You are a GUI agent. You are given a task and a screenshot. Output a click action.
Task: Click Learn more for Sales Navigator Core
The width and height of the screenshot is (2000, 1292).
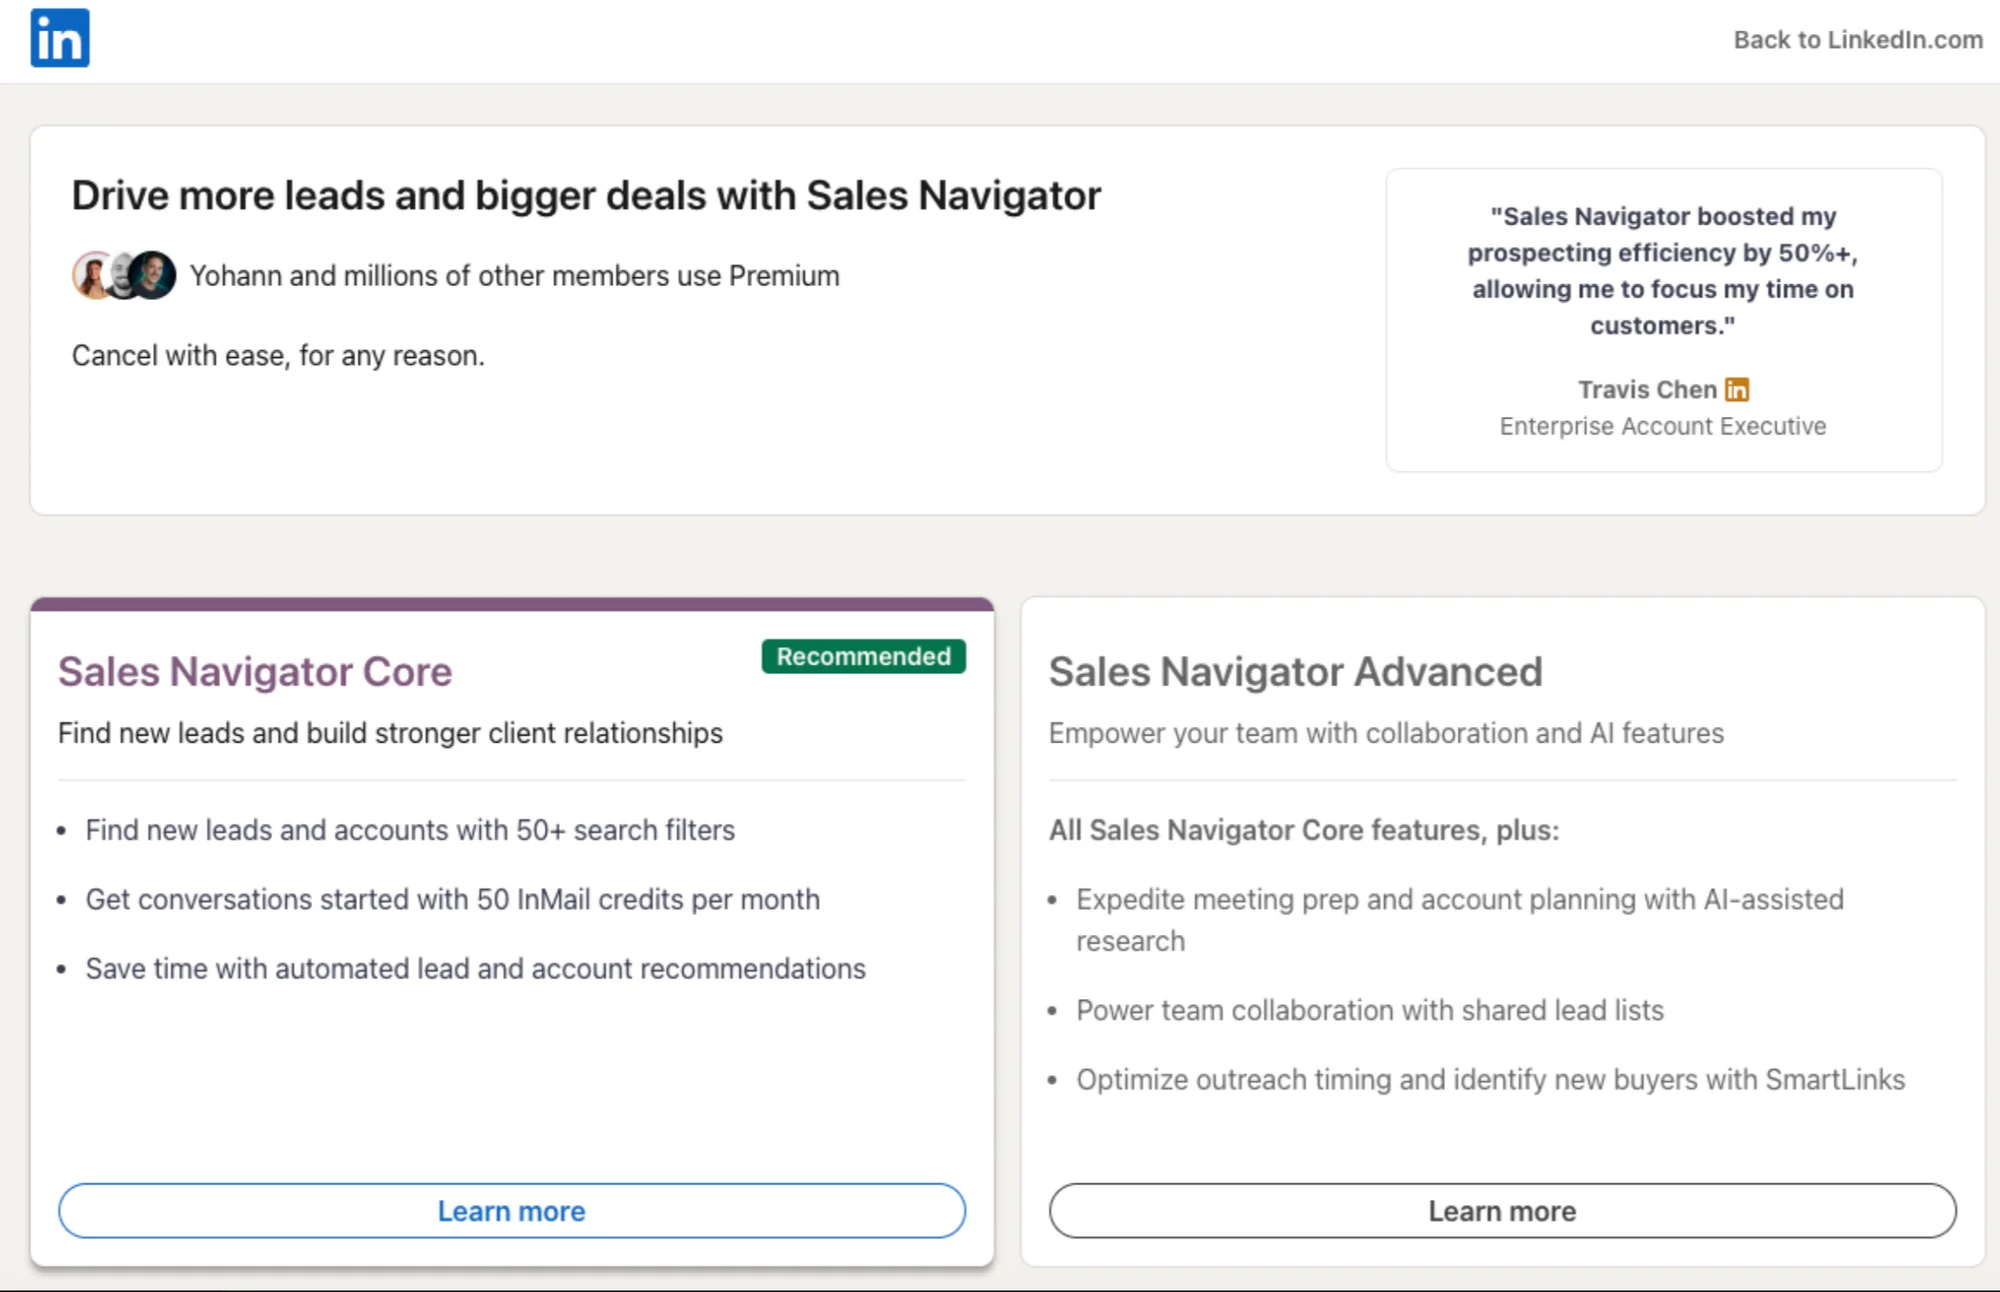tap(512, 1211)
